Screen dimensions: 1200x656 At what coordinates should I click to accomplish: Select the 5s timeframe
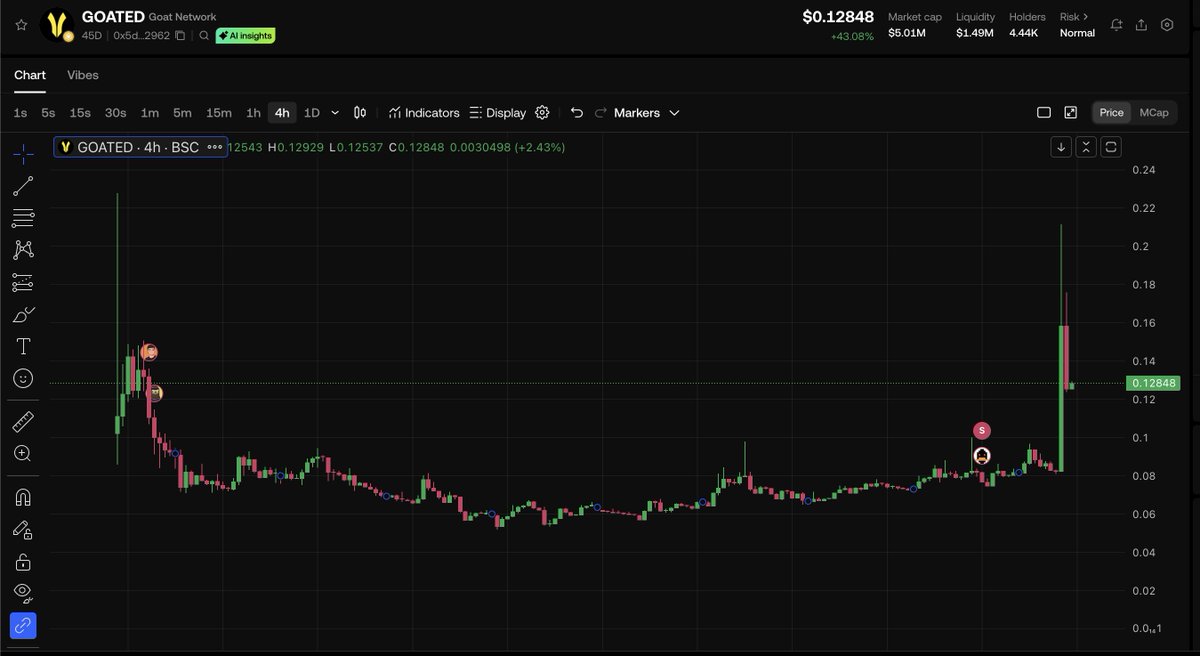(x=48, y=113)
